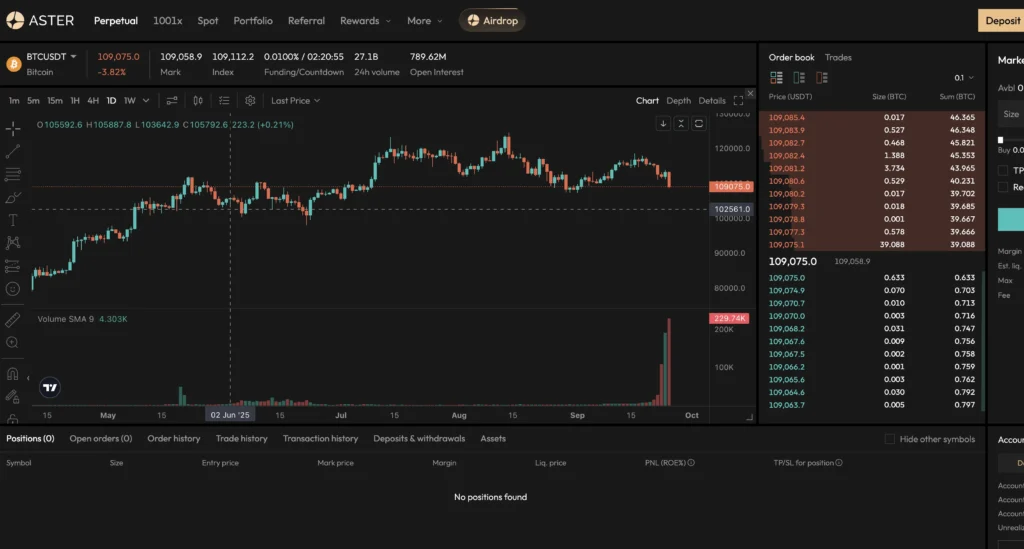Select the 1m timeframe
The width and height of the screenshot is (1024, 549).
click(14, 101)
